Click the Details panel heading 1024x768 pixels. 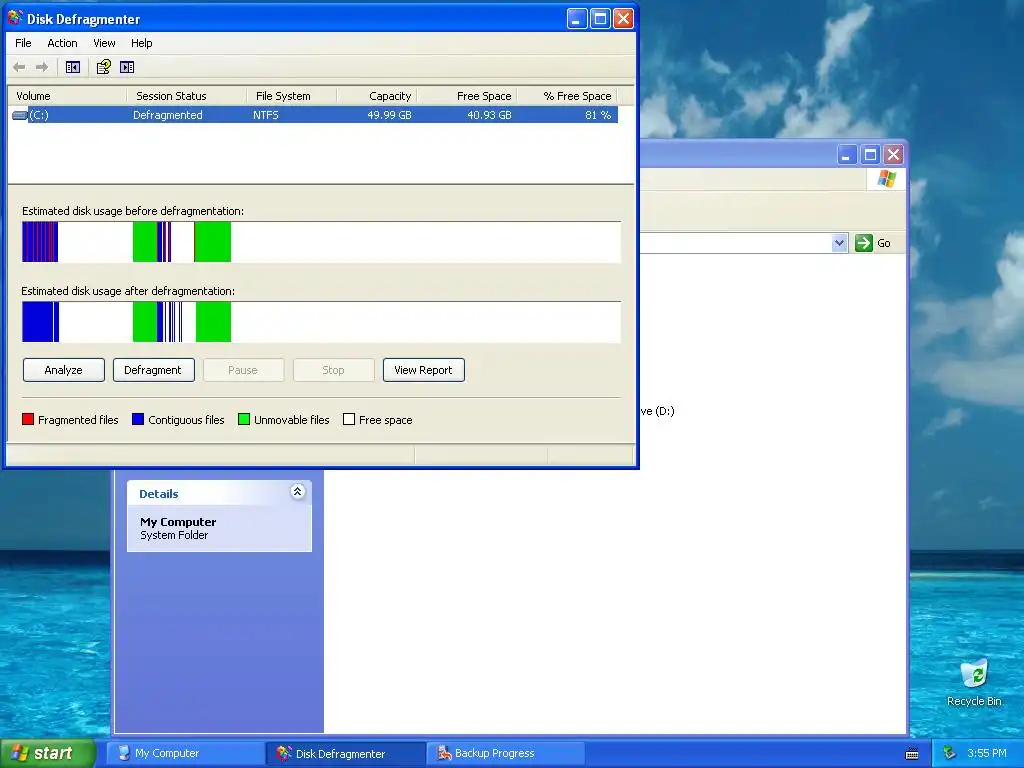coord(159,494)
